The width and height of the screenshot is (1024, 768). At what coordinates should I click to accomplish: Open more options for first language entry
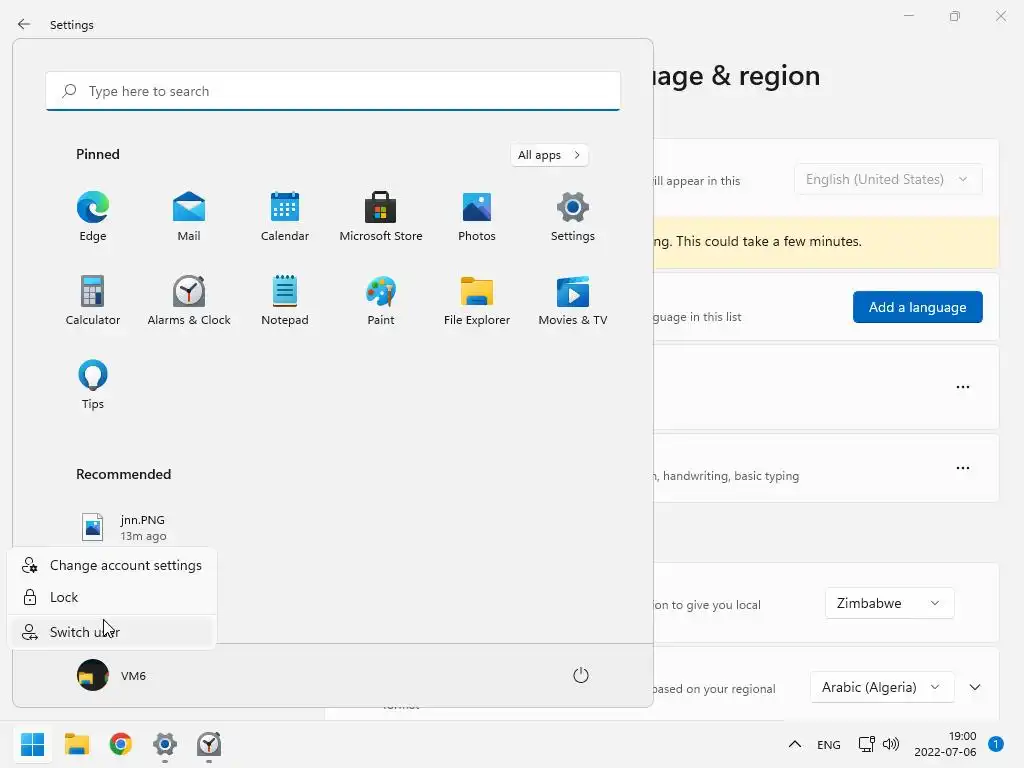point(963,387)
